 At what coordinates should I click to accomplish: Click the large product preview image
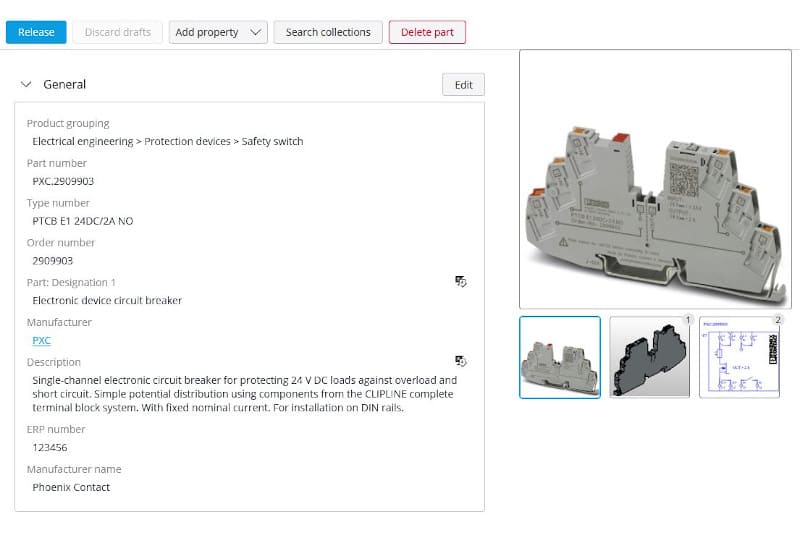(655, 180)
